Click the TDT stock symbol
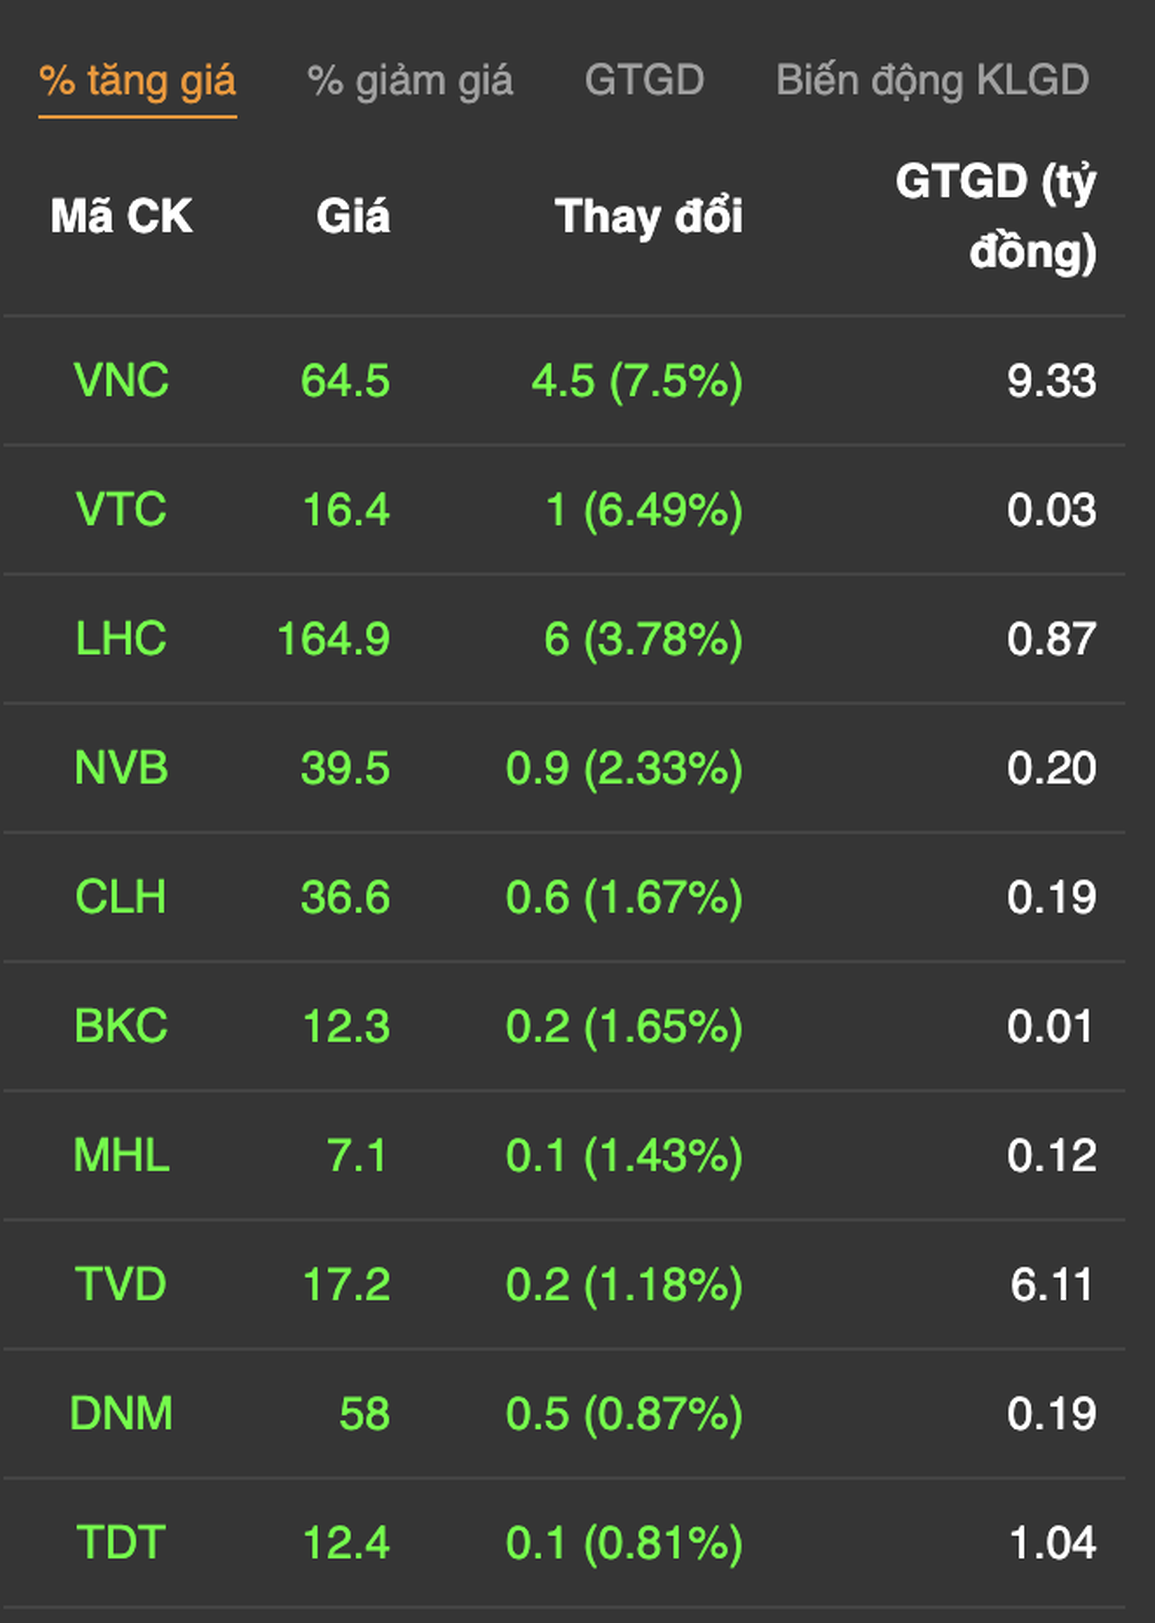The width and height of the screenshot is (1155, 1623). 121,1542
